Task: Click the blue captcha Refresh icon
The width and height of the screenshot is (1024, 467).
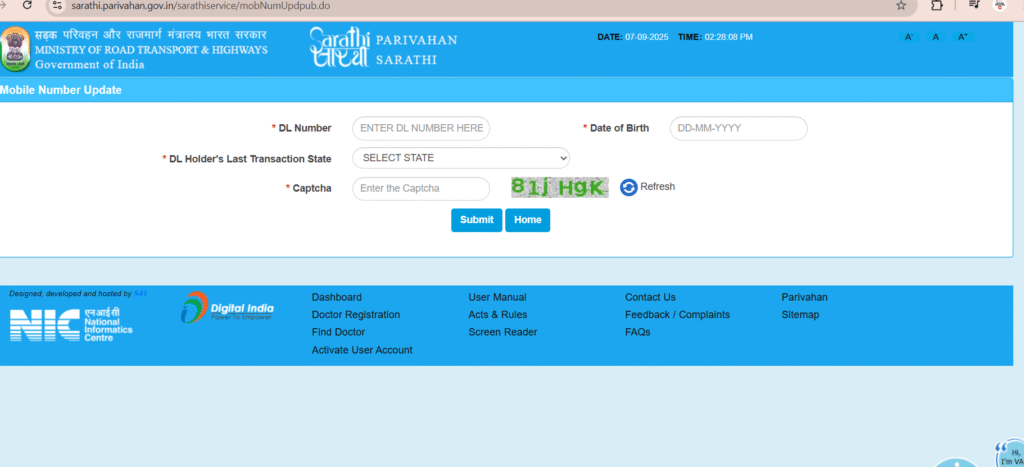Action: click(628, 187)
